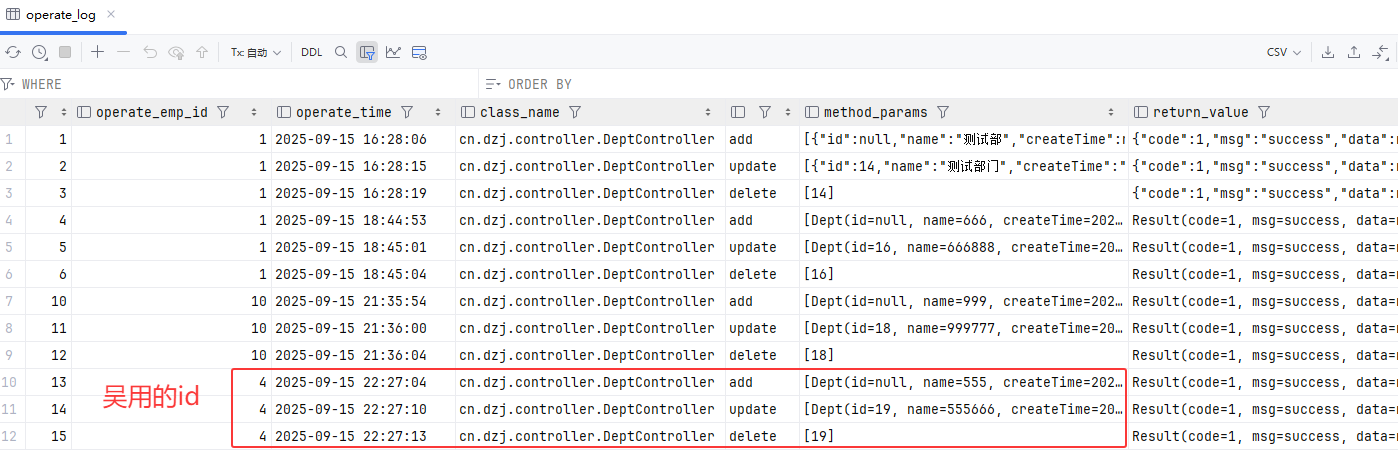Viewport: 1398px width, 459px height.
Task: Click the Reload data refresh icon
Action: pos(13,52)
